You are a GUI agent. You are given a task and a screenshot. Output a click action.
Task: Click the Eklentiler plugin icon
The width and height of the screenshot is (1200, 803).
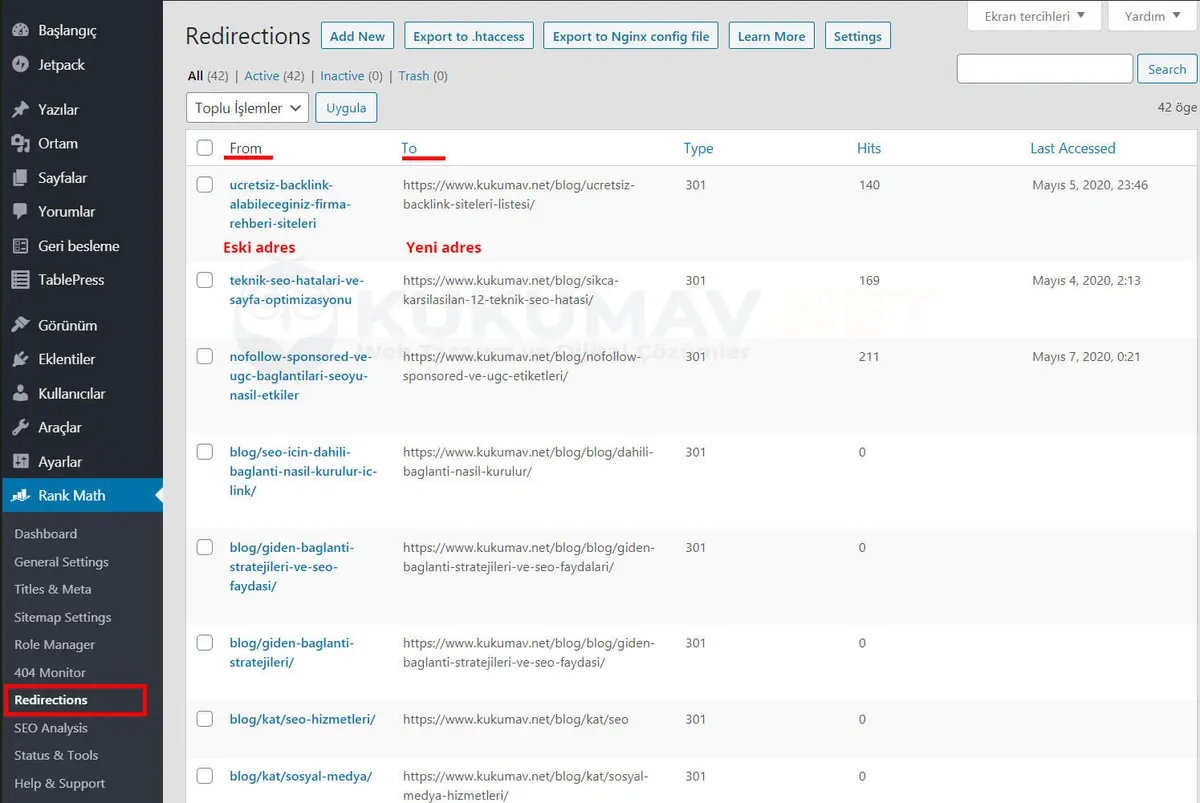tap(20, 359)
